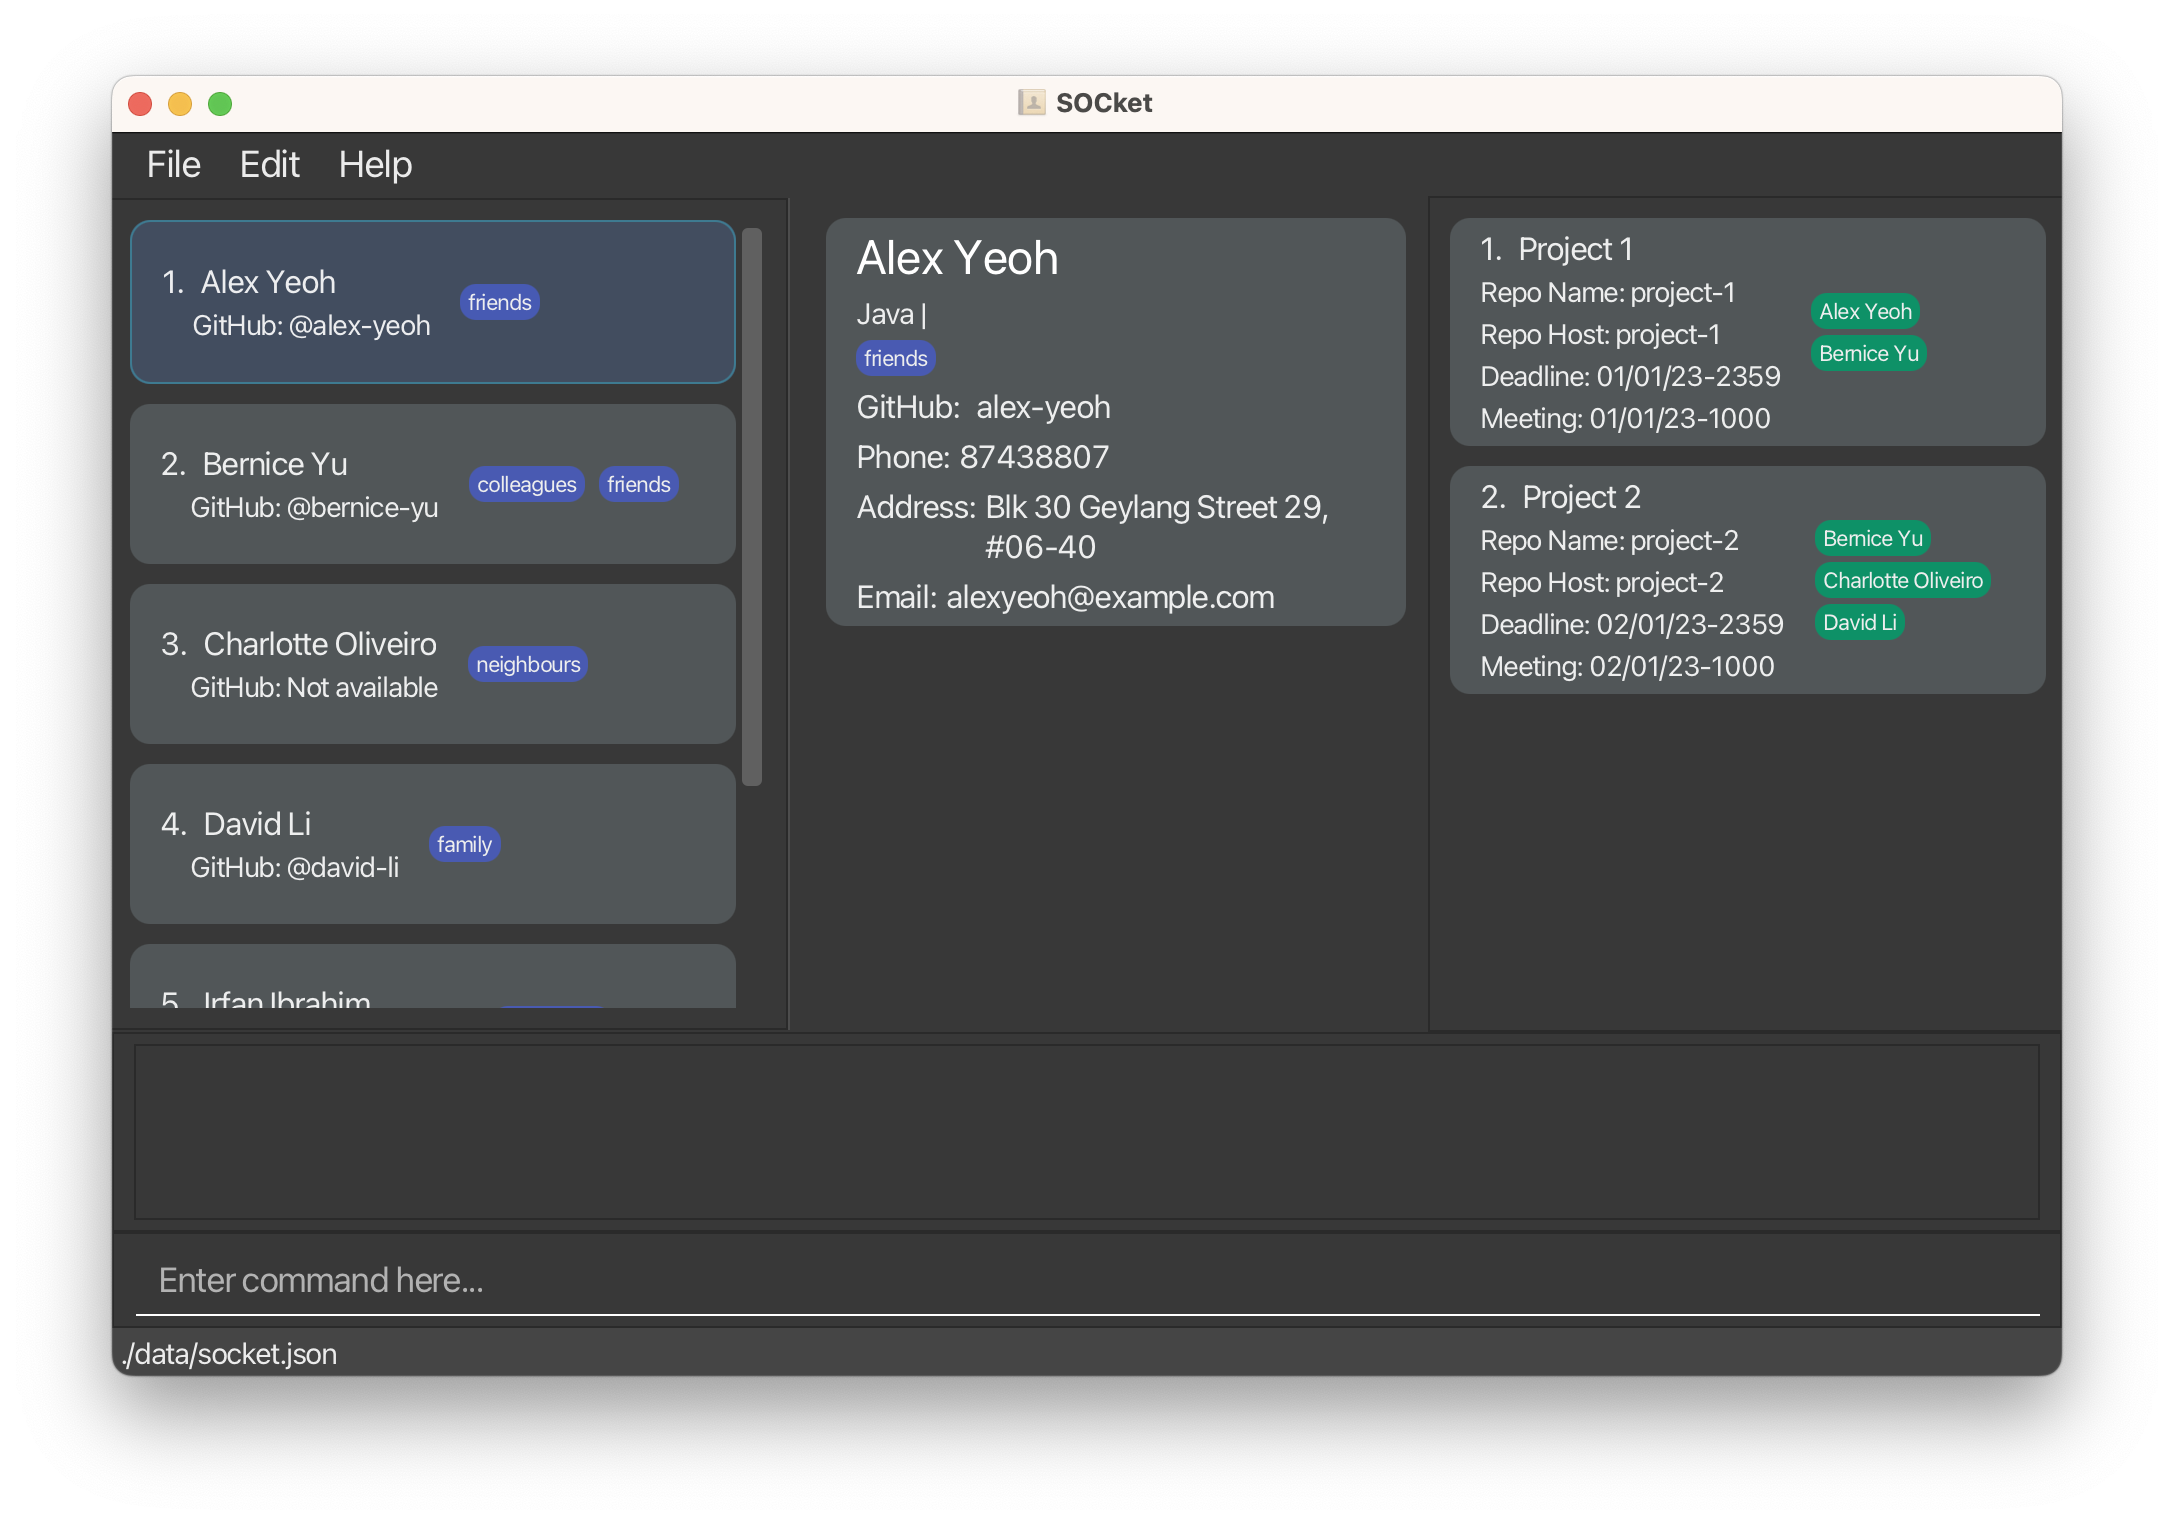The height and width of the screenshot is (1524, 2174).
Task: Click 'Repo Name: project-2' text
Action: click(1609, 540)
